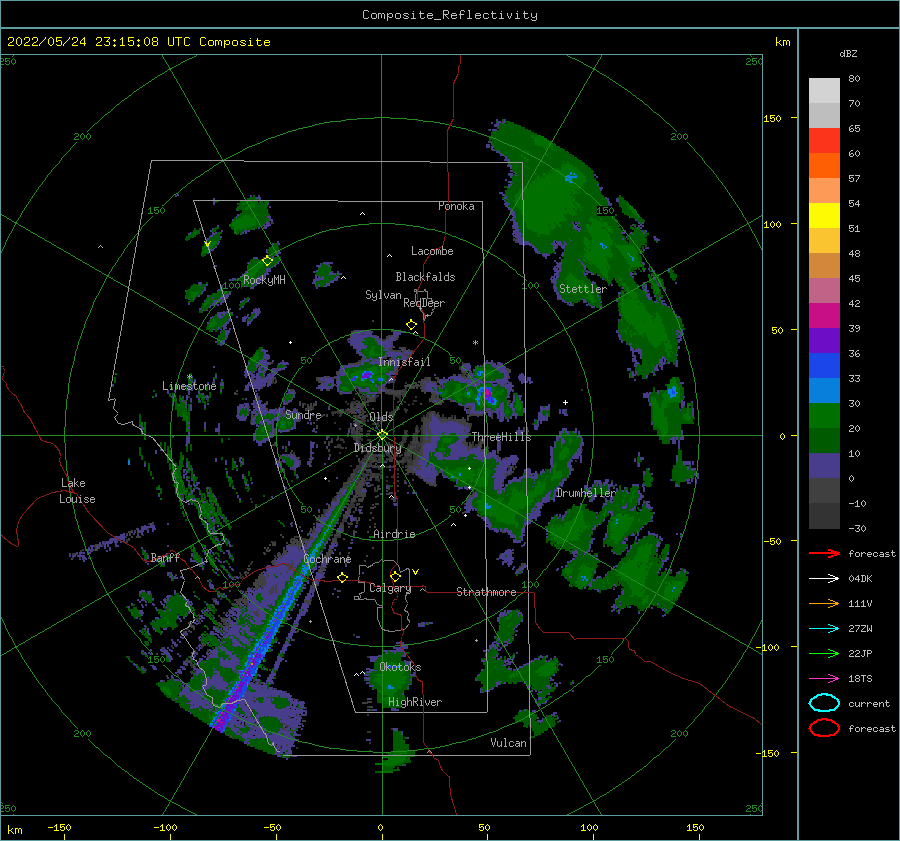
Task: Click the magenta 18TS arrow symbol
Action: [x=824, y=679]
